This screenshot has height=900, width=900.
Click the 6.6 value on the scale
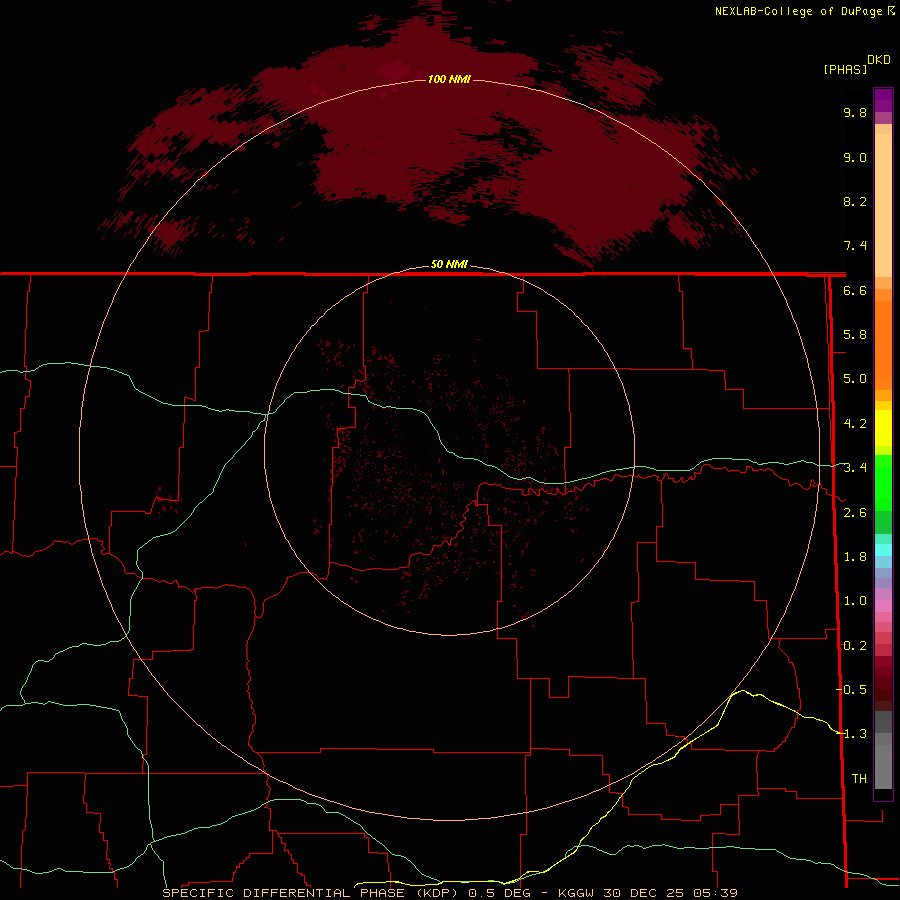855,290
